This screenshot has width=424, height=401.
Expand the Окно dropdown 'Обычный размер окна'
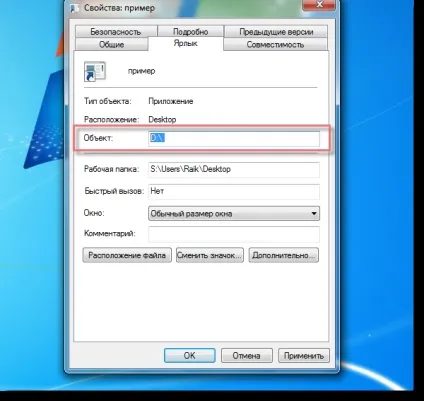pyautogui.click(x=234, y=213)
